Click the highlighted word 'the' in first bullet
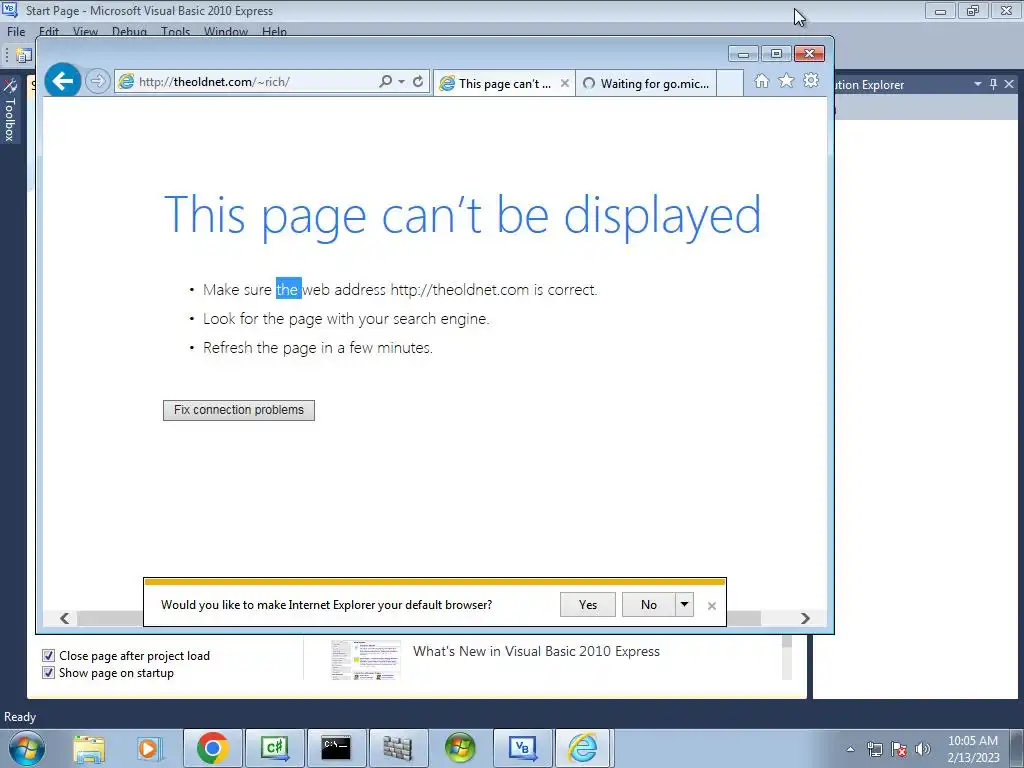Viewport: 1024px width, 768px height. click(289, 289)
